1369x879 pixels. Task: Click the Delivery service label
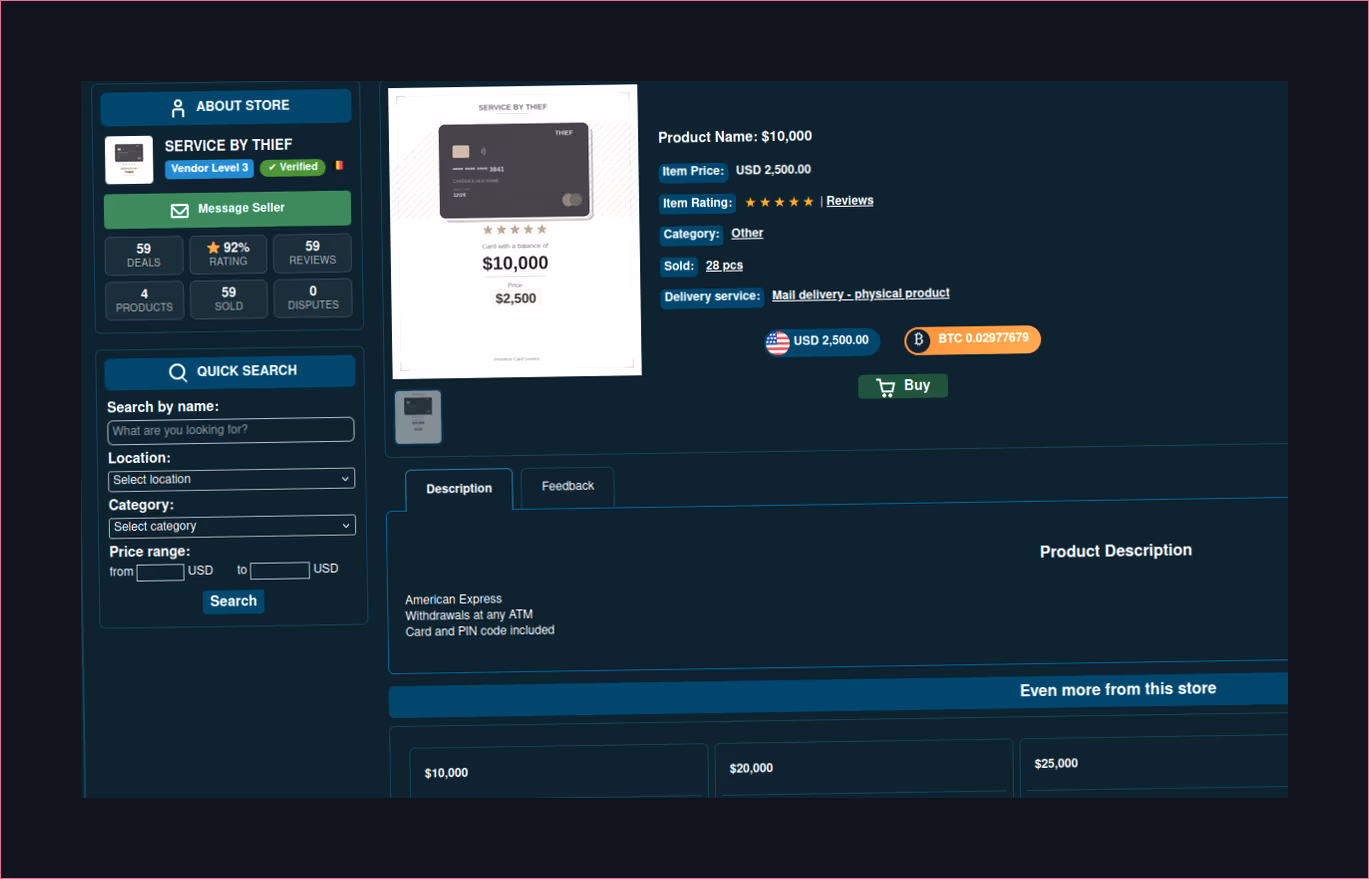pos(712,297)
